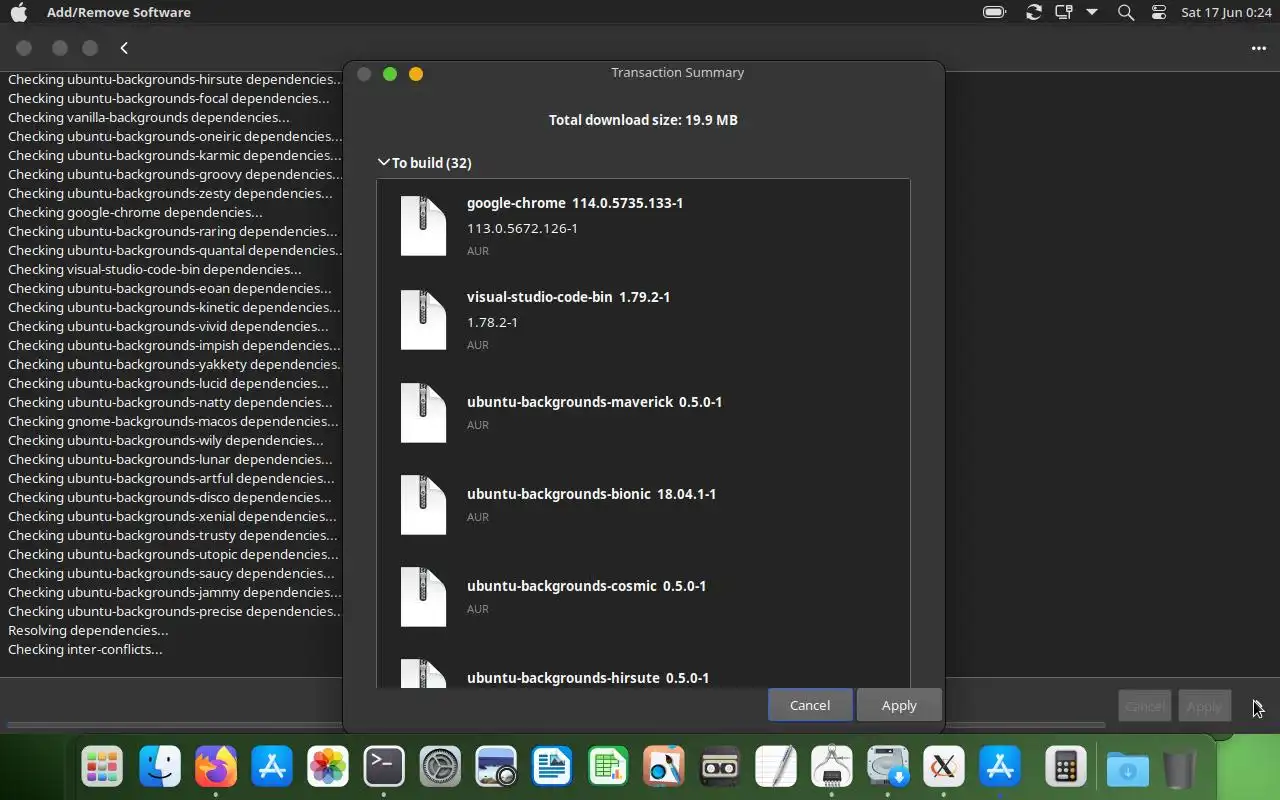The width and height of the screenshot is (1280, 800).
Task: Click the 'Total download size: 19.9 MB' label
Action: 643,120
